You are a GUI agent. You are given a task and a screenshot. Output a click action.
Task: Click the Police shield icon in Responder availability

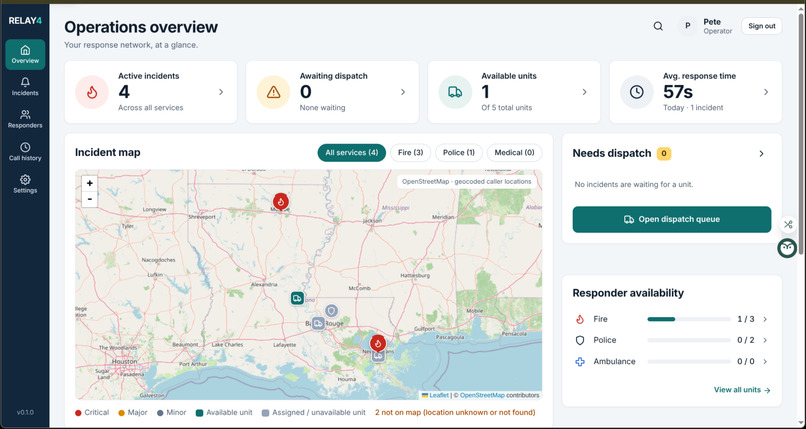click(580, 340)
